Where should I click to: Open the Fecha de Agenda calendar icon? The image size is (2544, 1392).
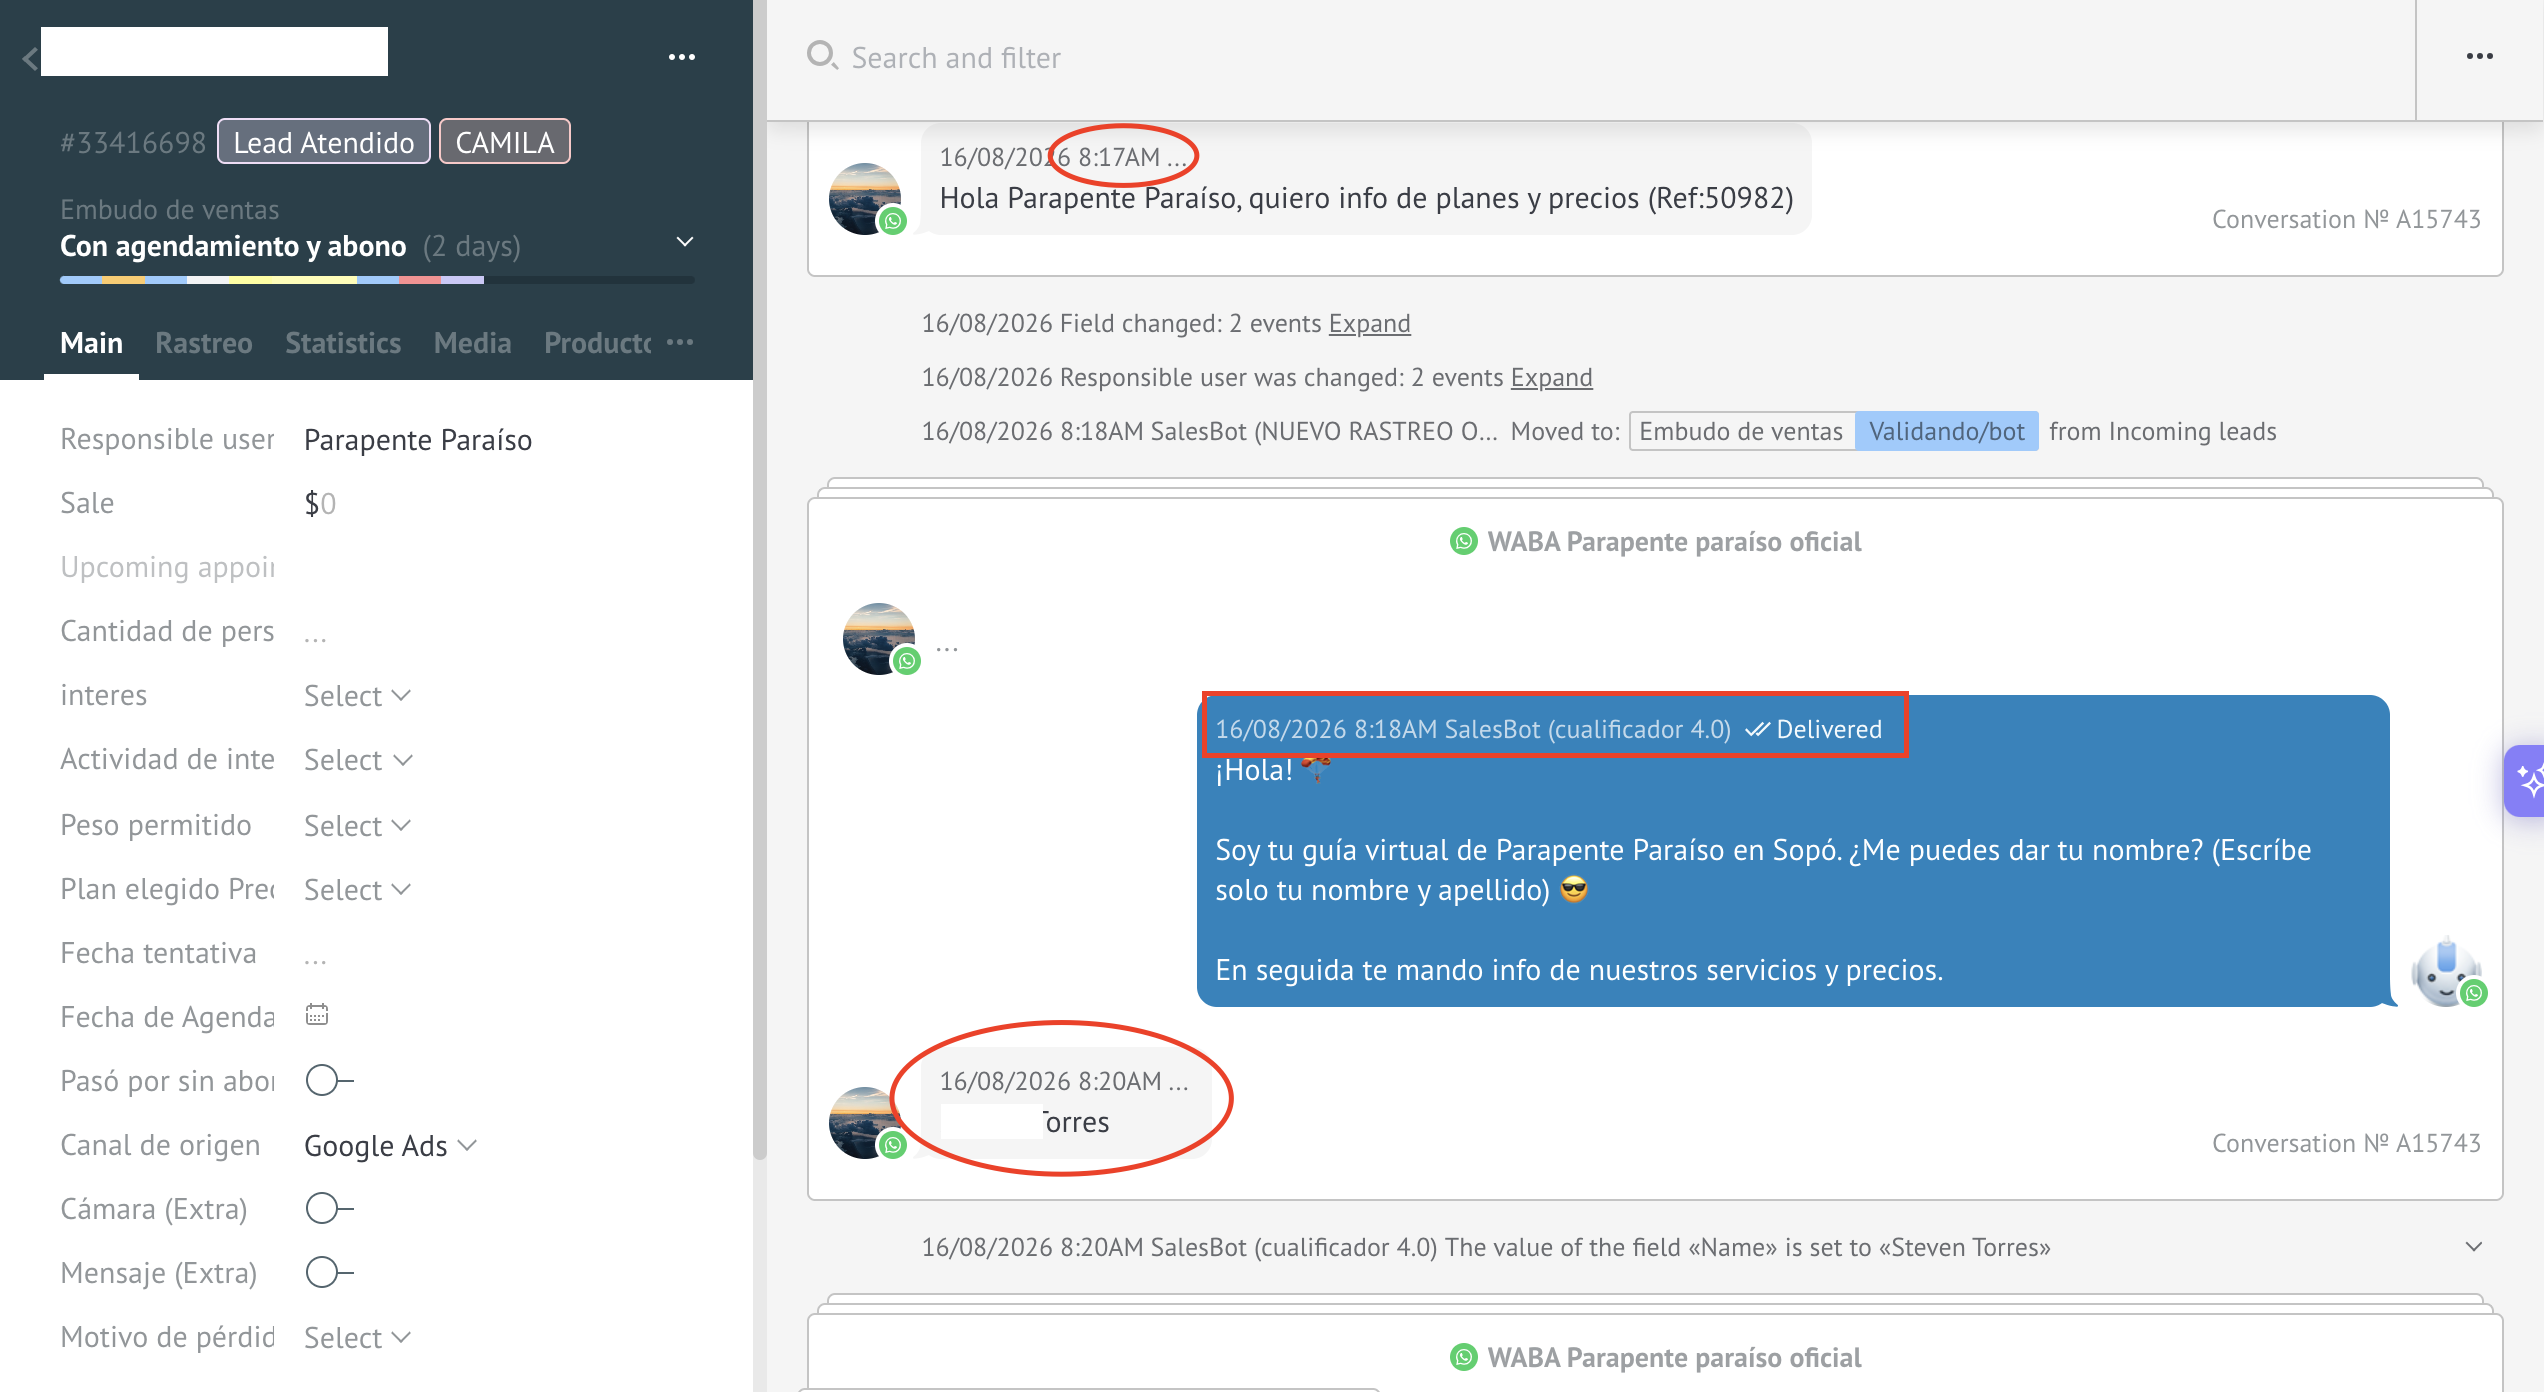click(317, 1015)
